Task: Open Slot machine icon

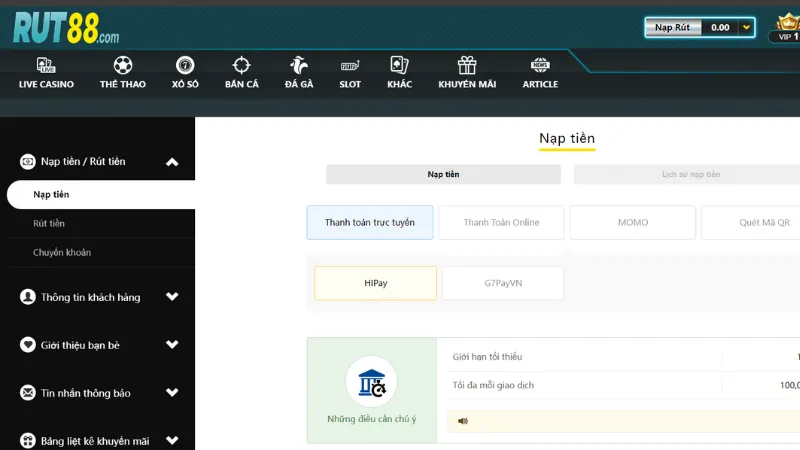Action: (x=350, y=66)
